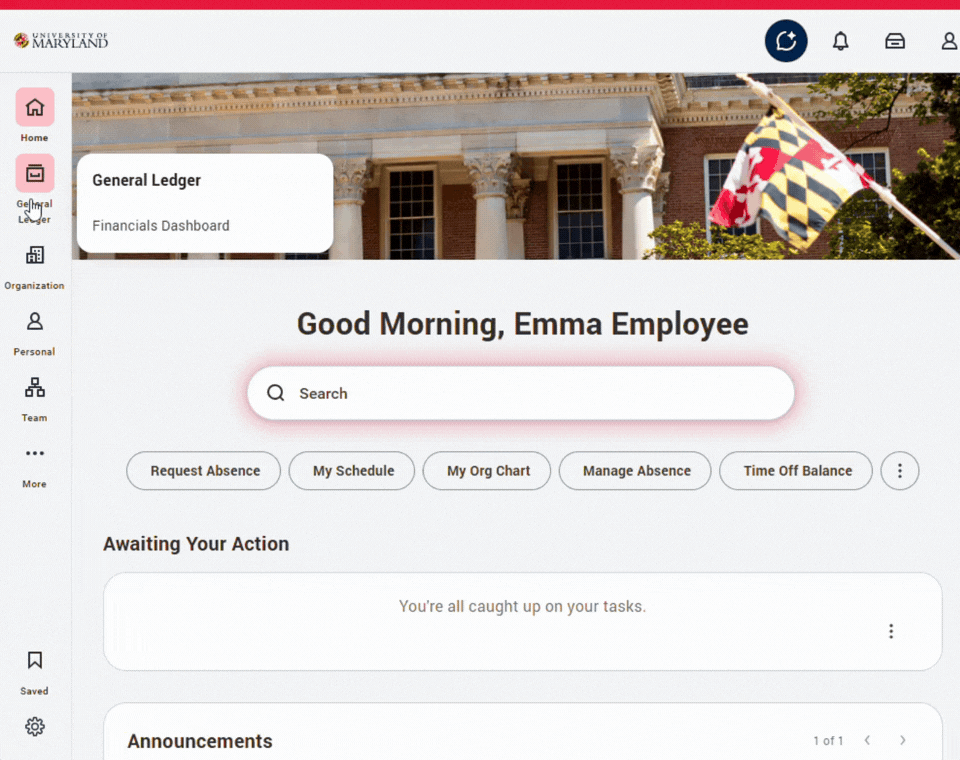
Task: Open Time Off Balance
Action: (x=796, y=471)
